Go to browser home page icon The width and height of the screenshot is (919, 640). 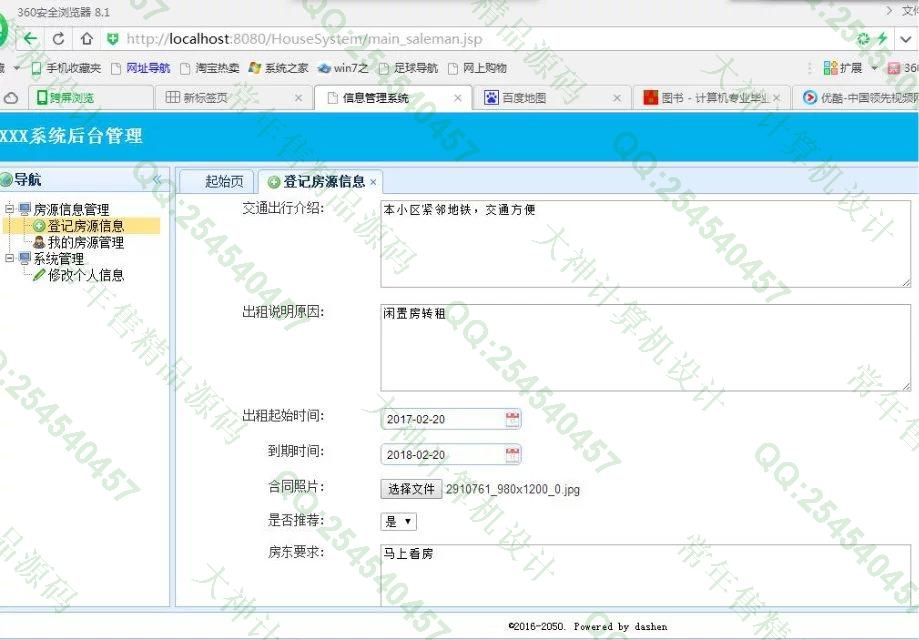coord(87,39)
